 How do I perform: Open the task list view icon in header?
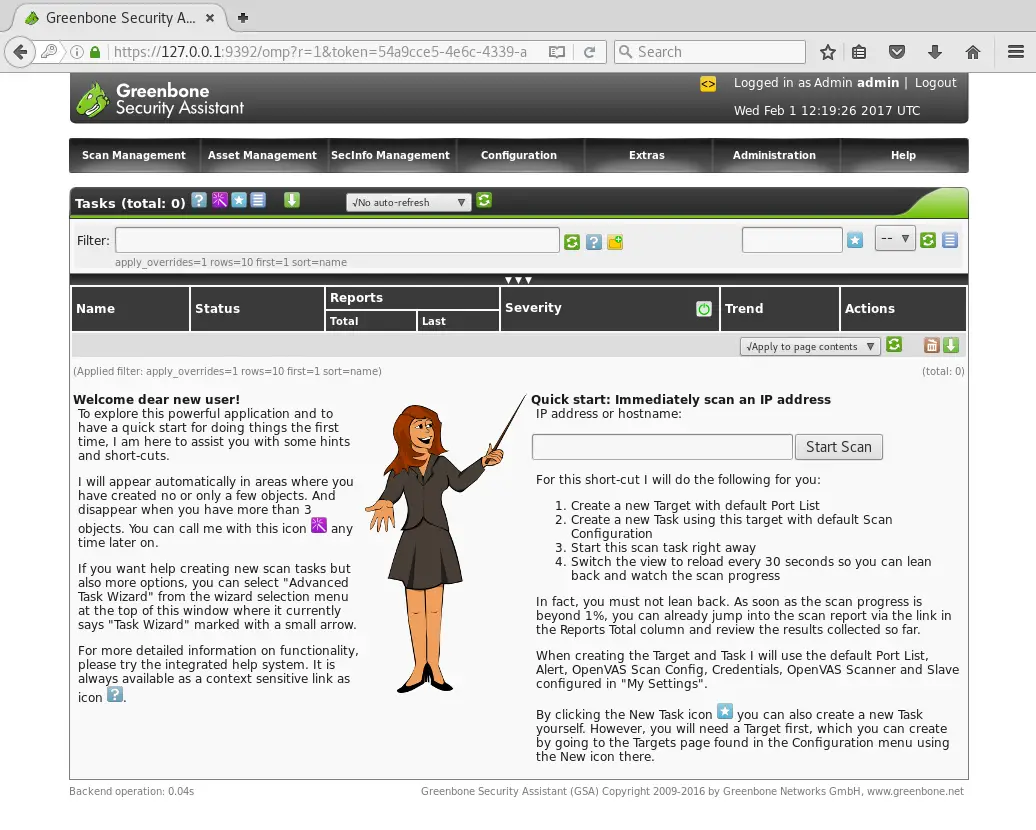click(x=258, y=200)
